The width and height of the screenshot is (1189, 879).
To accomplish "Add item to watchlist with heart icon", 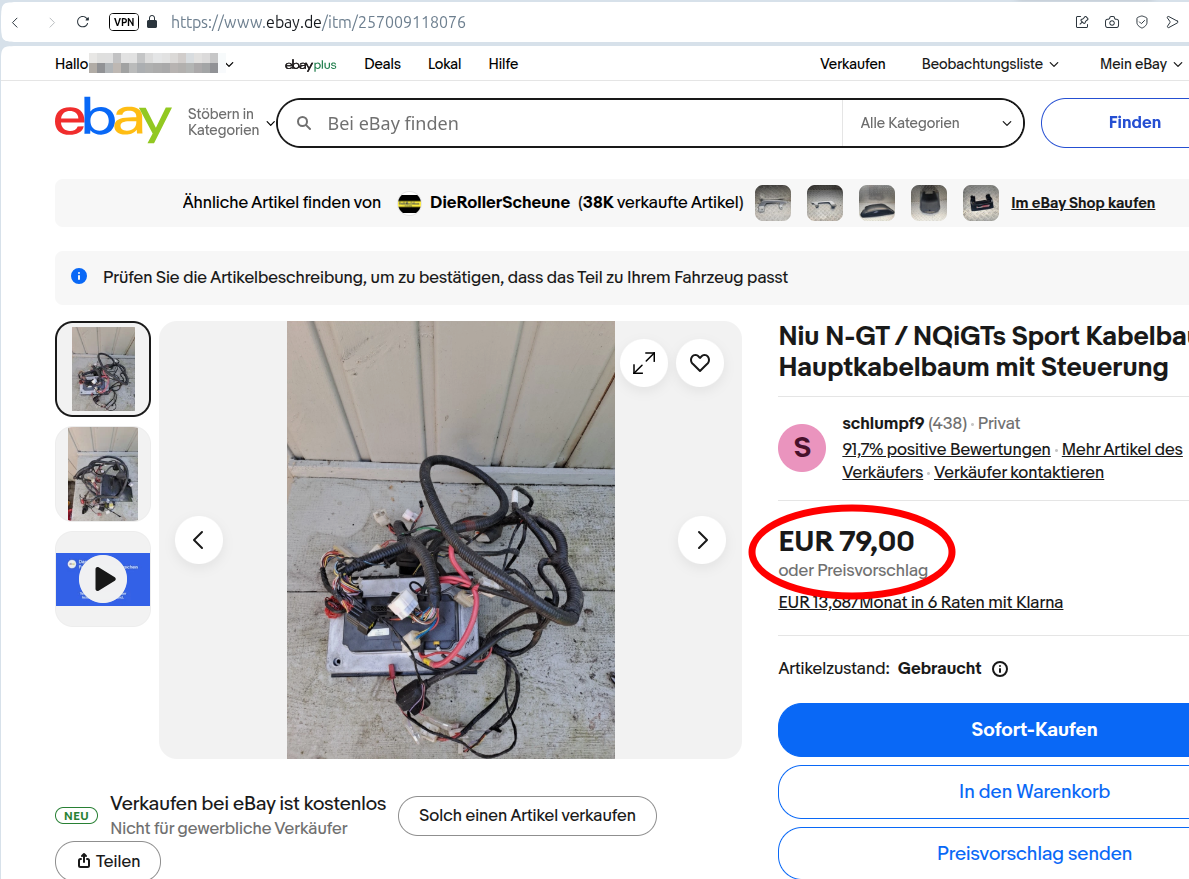I will click(700, 363).
